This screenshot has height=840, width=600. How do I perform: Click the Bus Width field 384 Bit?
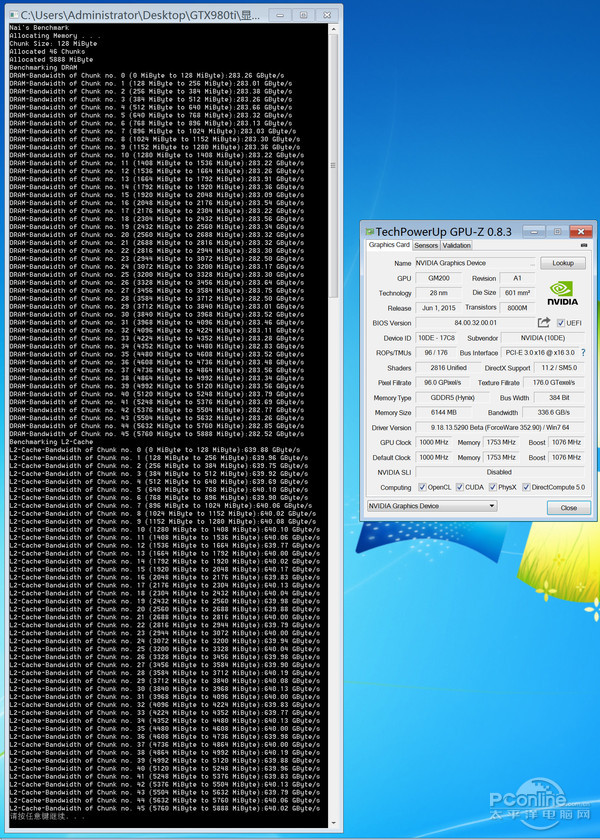pyautogui.click(x=559, y=398)
